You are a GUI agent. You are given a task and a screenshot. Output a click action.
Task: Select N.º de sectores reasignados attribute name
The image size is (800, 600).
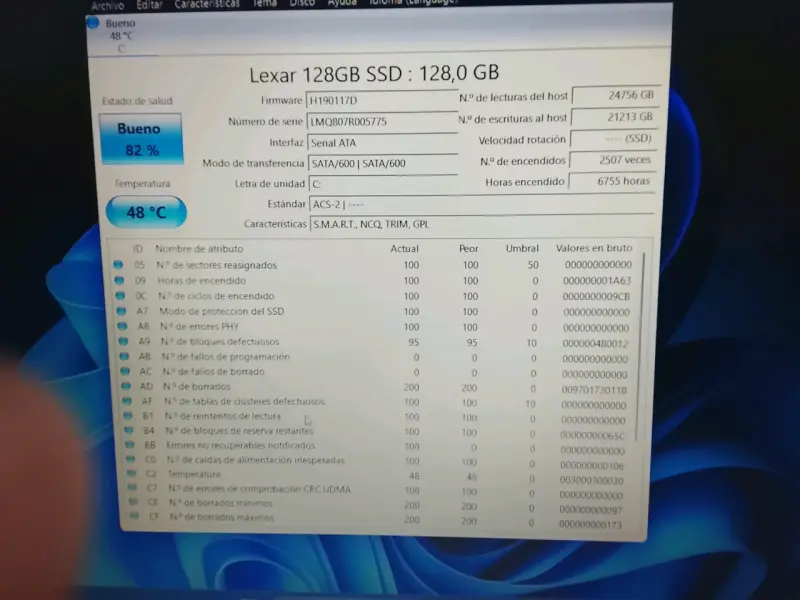216,265
